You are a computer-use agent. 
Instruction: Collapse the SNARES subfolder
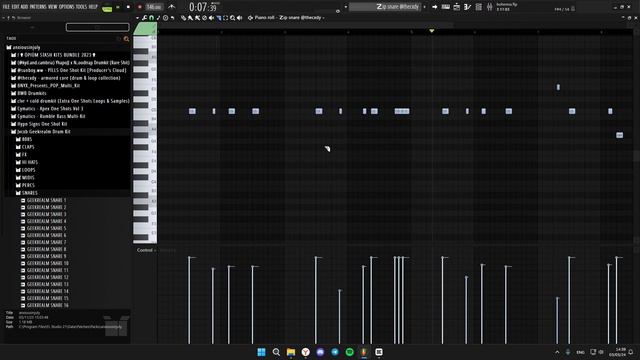[27, 193]
